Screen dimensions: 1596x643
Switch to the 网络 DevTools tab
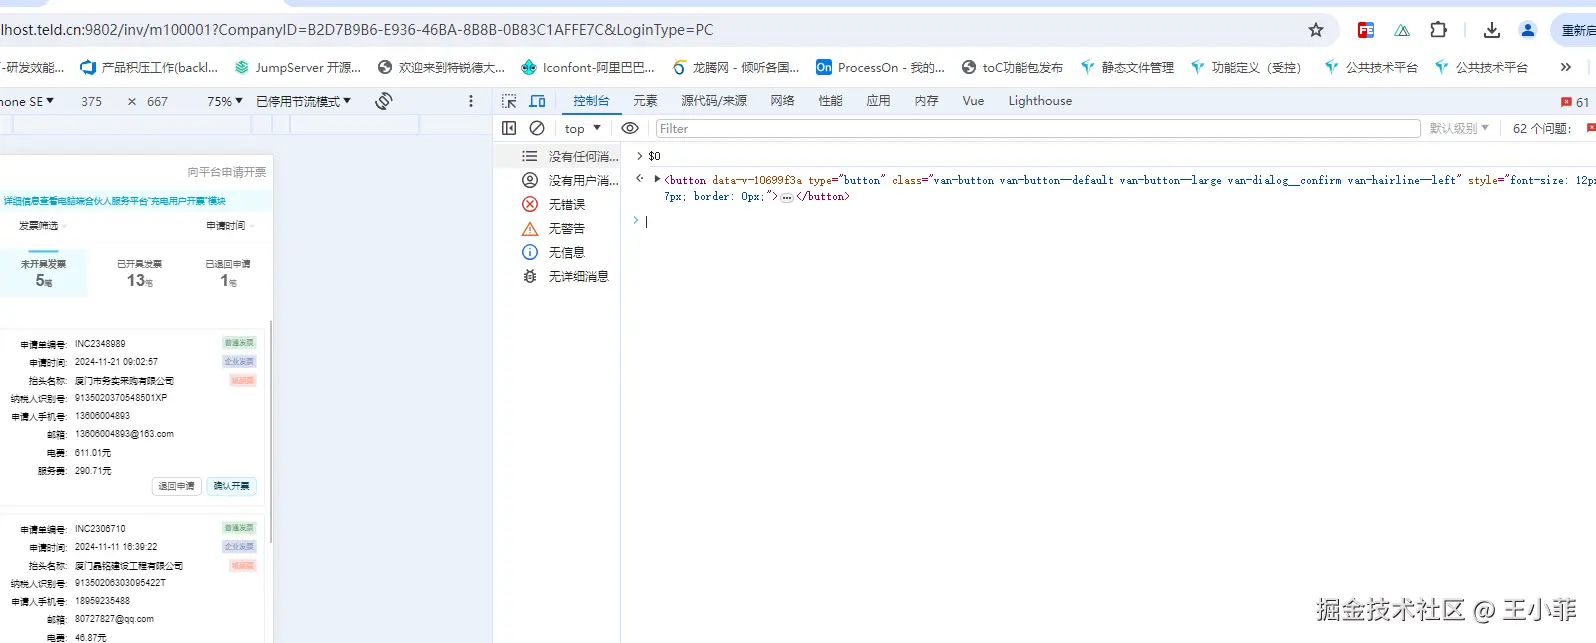click(x=782, y=101)
